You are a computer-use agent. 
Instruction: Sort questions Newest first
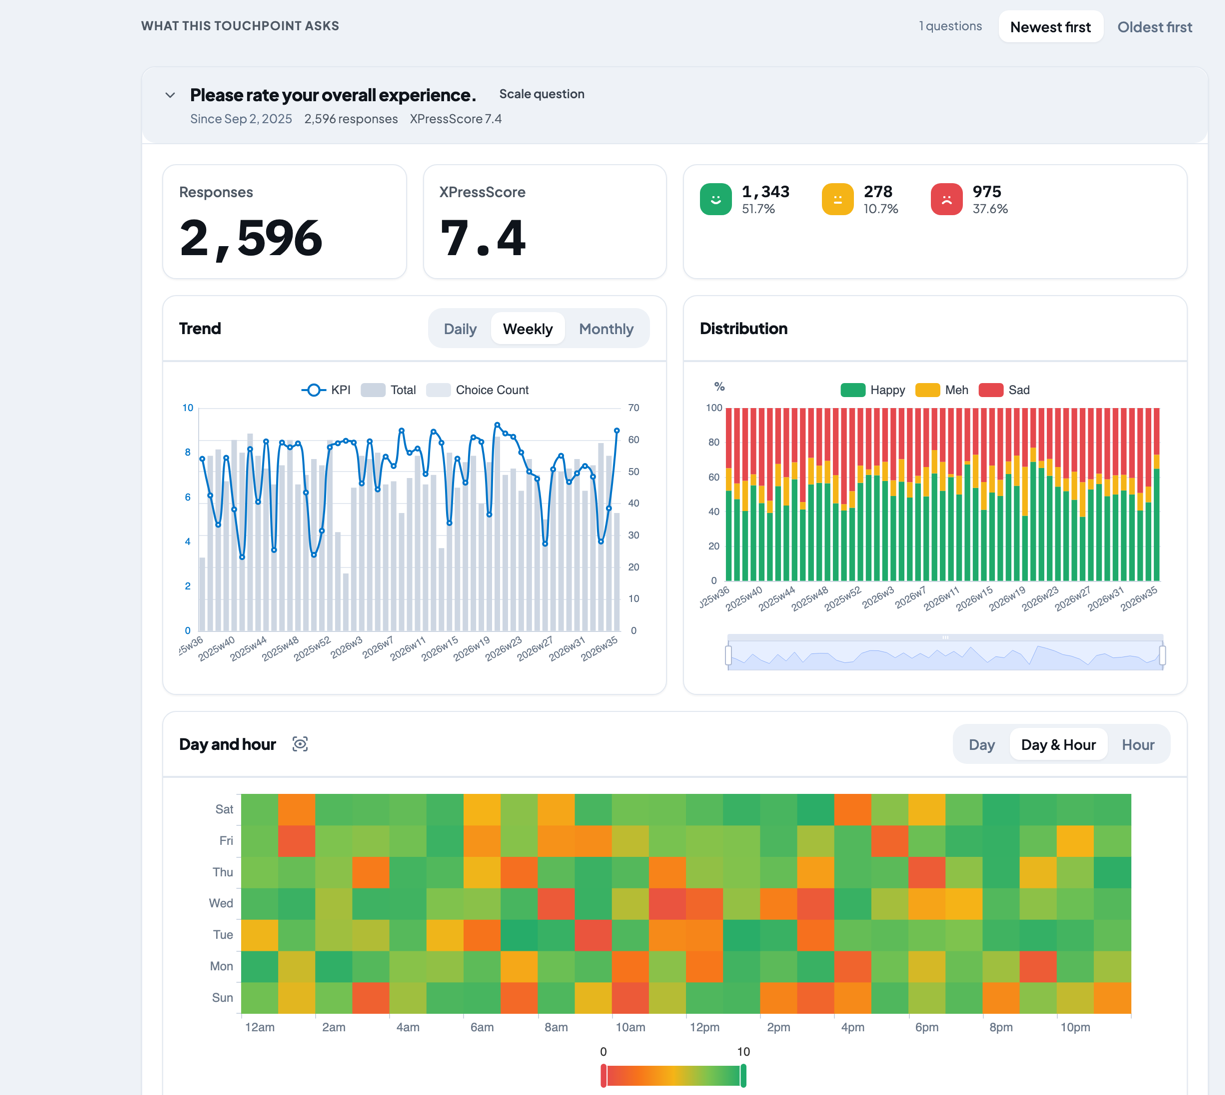(x=1050, y=27)
